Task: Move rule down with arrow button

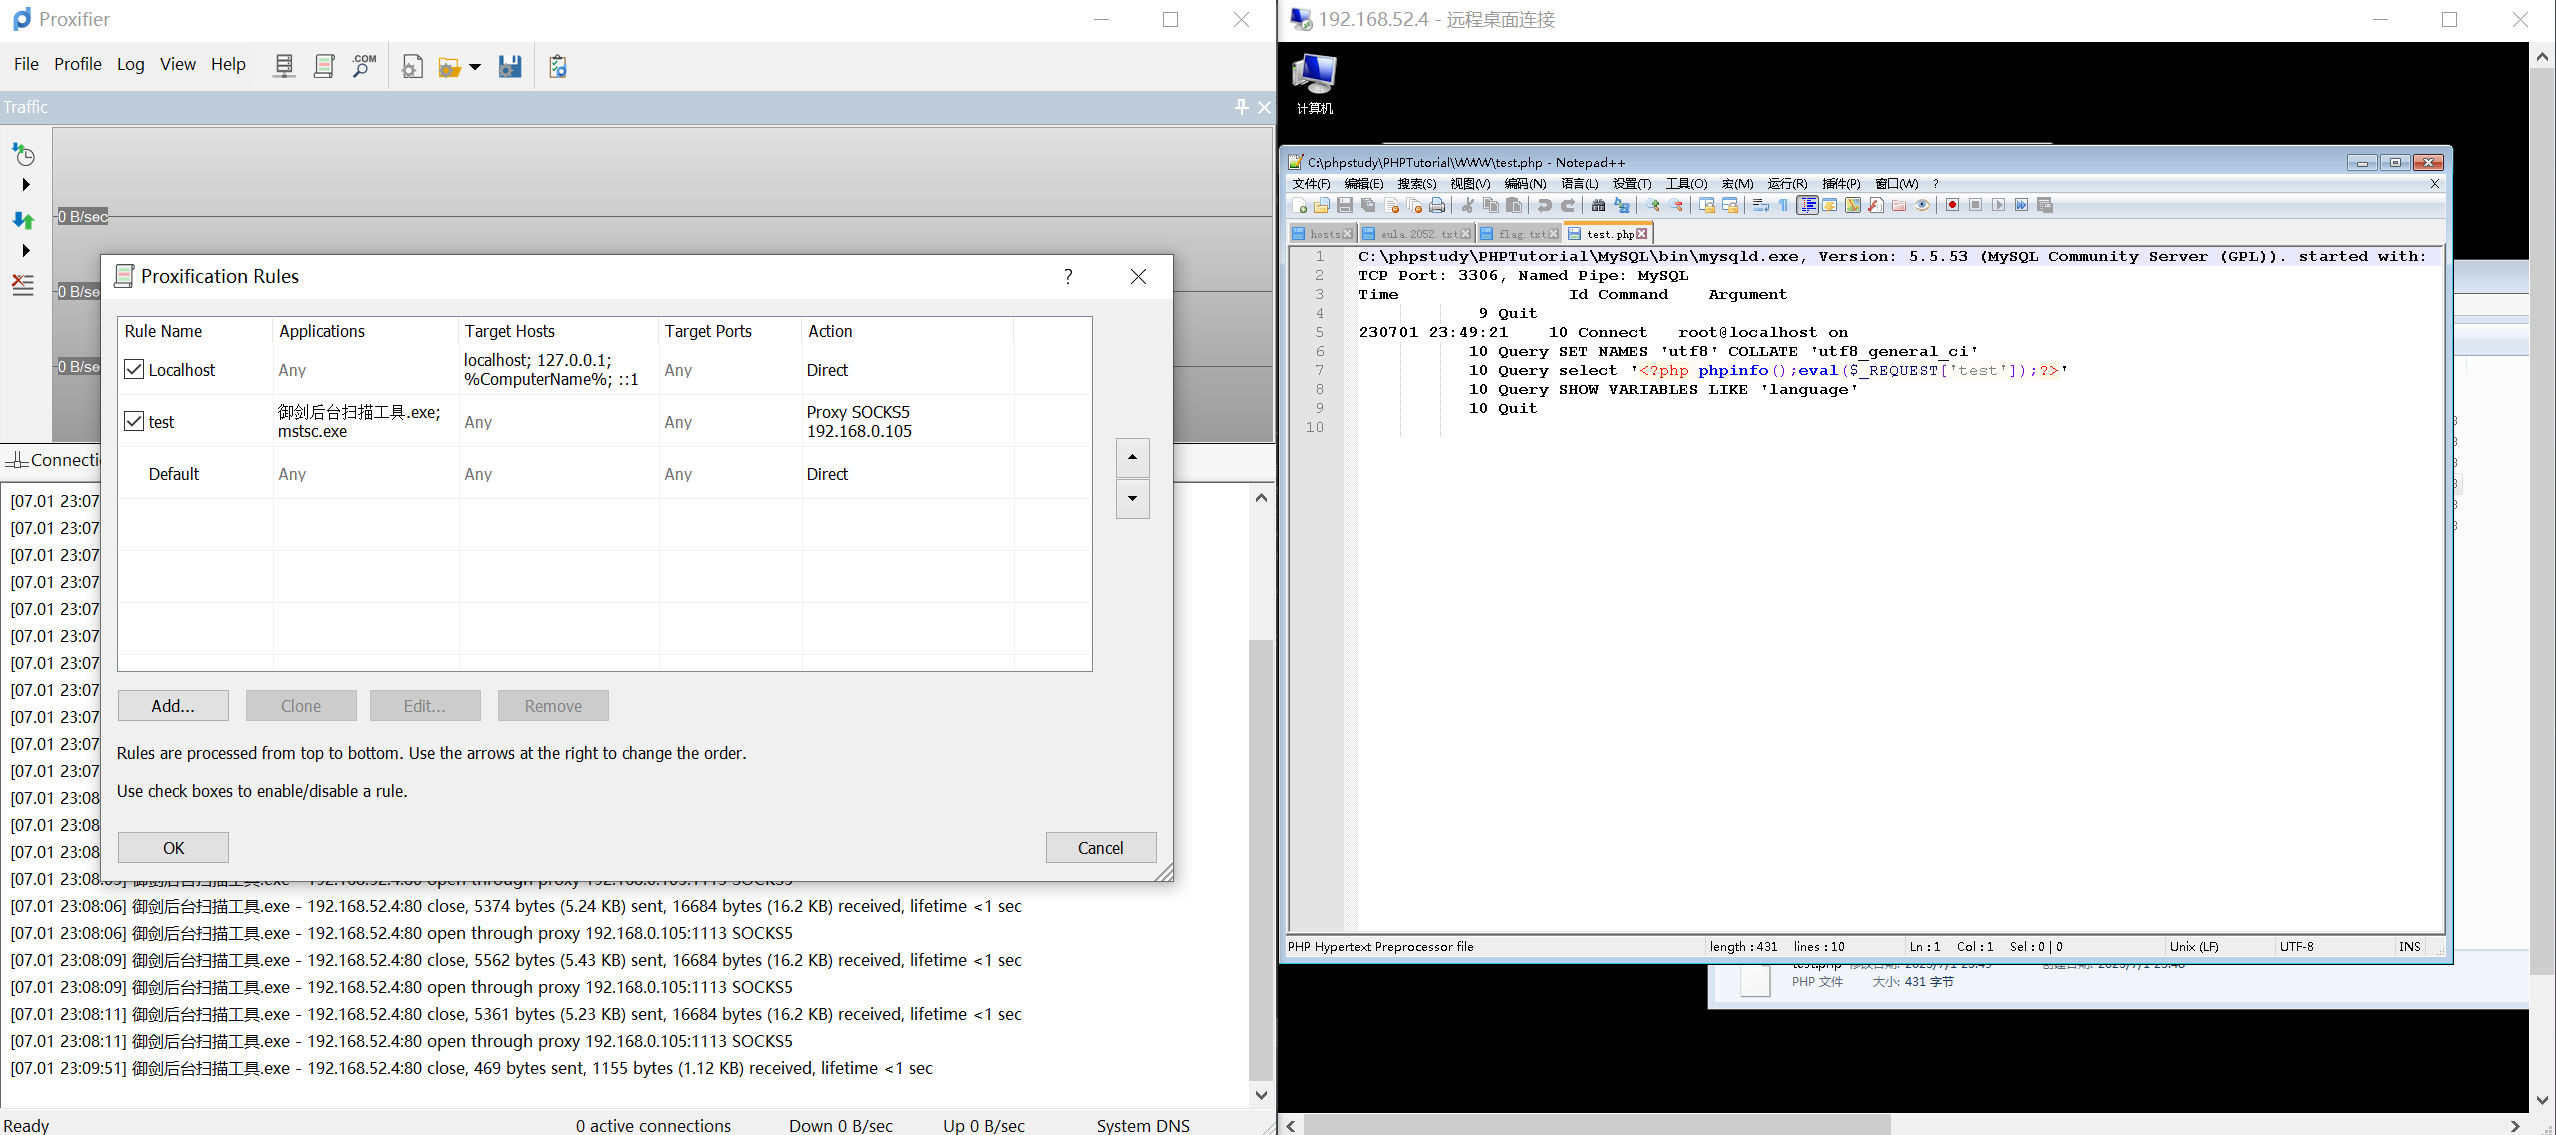Action: point(1132,498)
